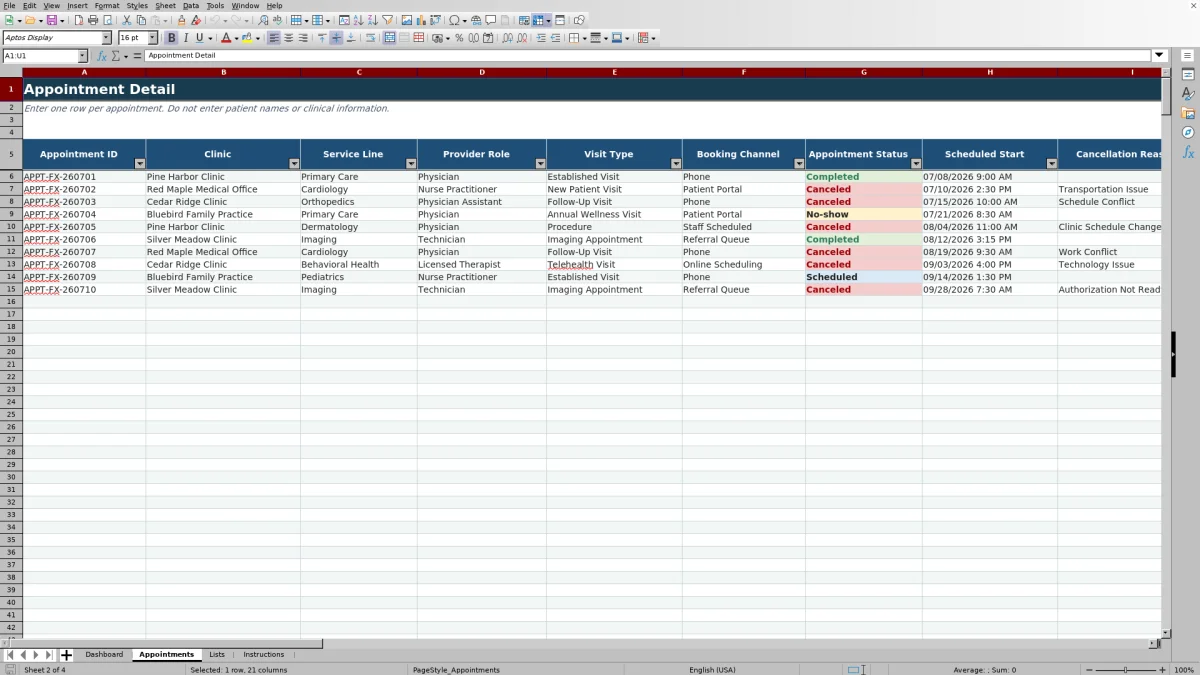The image size is (1200, 675).
Task: Open the Name Box dropdown arrow
Action: (x=82, y=56)
